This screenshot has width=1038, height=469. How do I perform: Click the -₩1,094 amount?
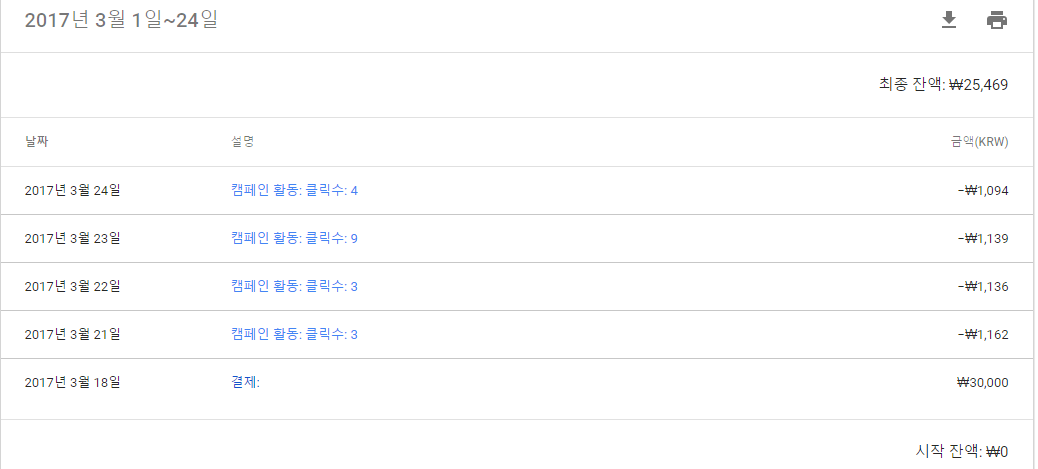coord(982,190)
